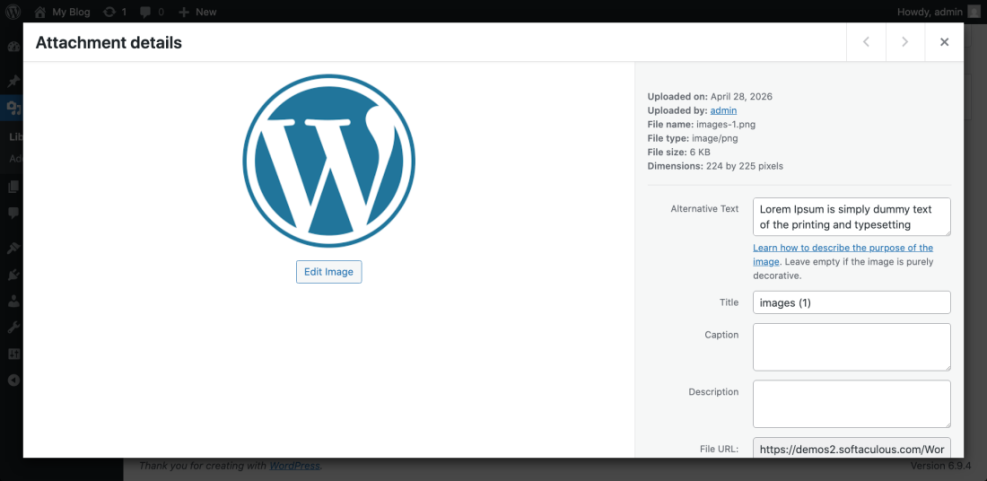
Task: Open Plugins plug icon in sidebar
Action: point(13,274)
